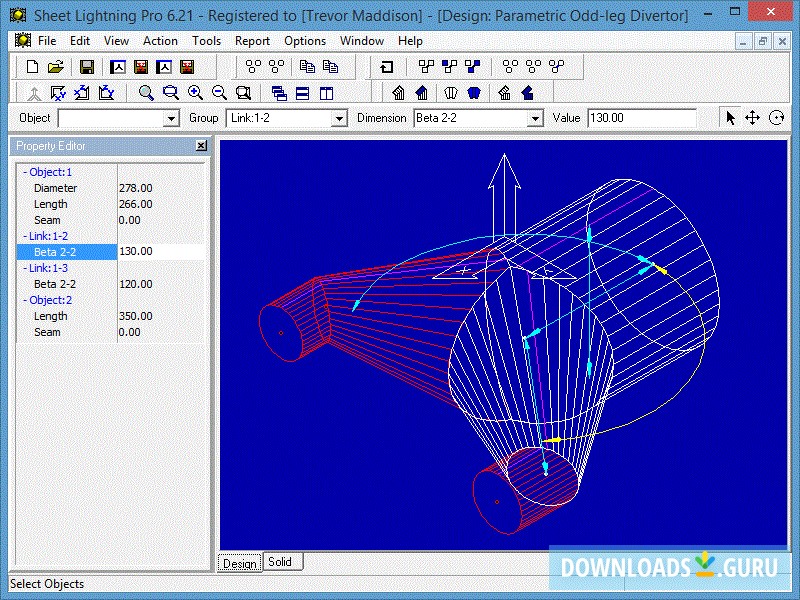800x600 pixels.
Task: Open an existing design file
Action: [x=58, y=67]
